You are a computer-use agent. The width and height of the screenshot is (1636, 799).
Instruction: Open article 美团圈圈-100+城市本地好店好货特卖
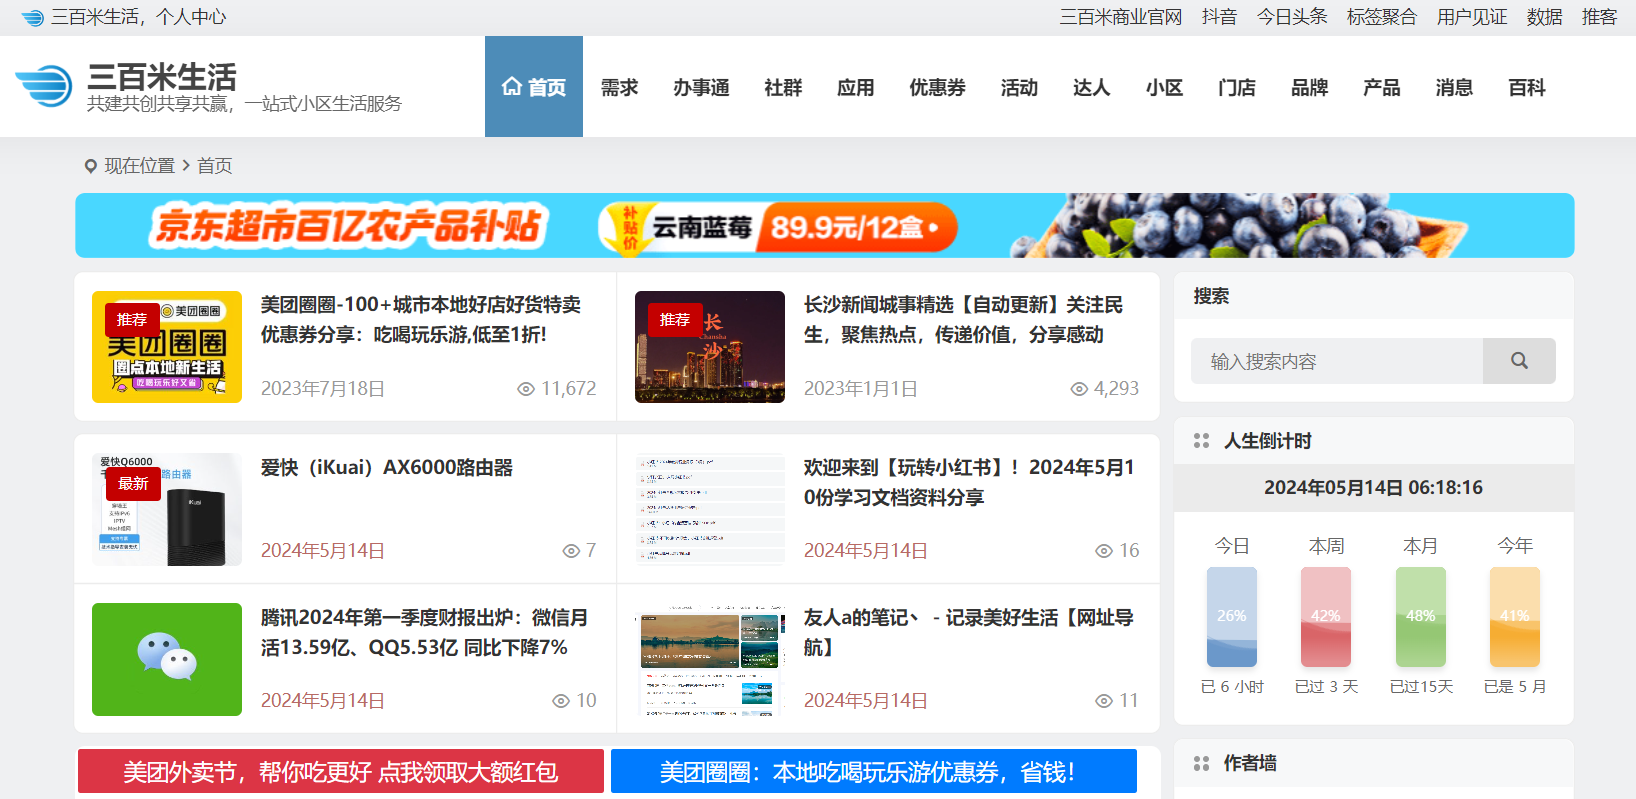421,320
